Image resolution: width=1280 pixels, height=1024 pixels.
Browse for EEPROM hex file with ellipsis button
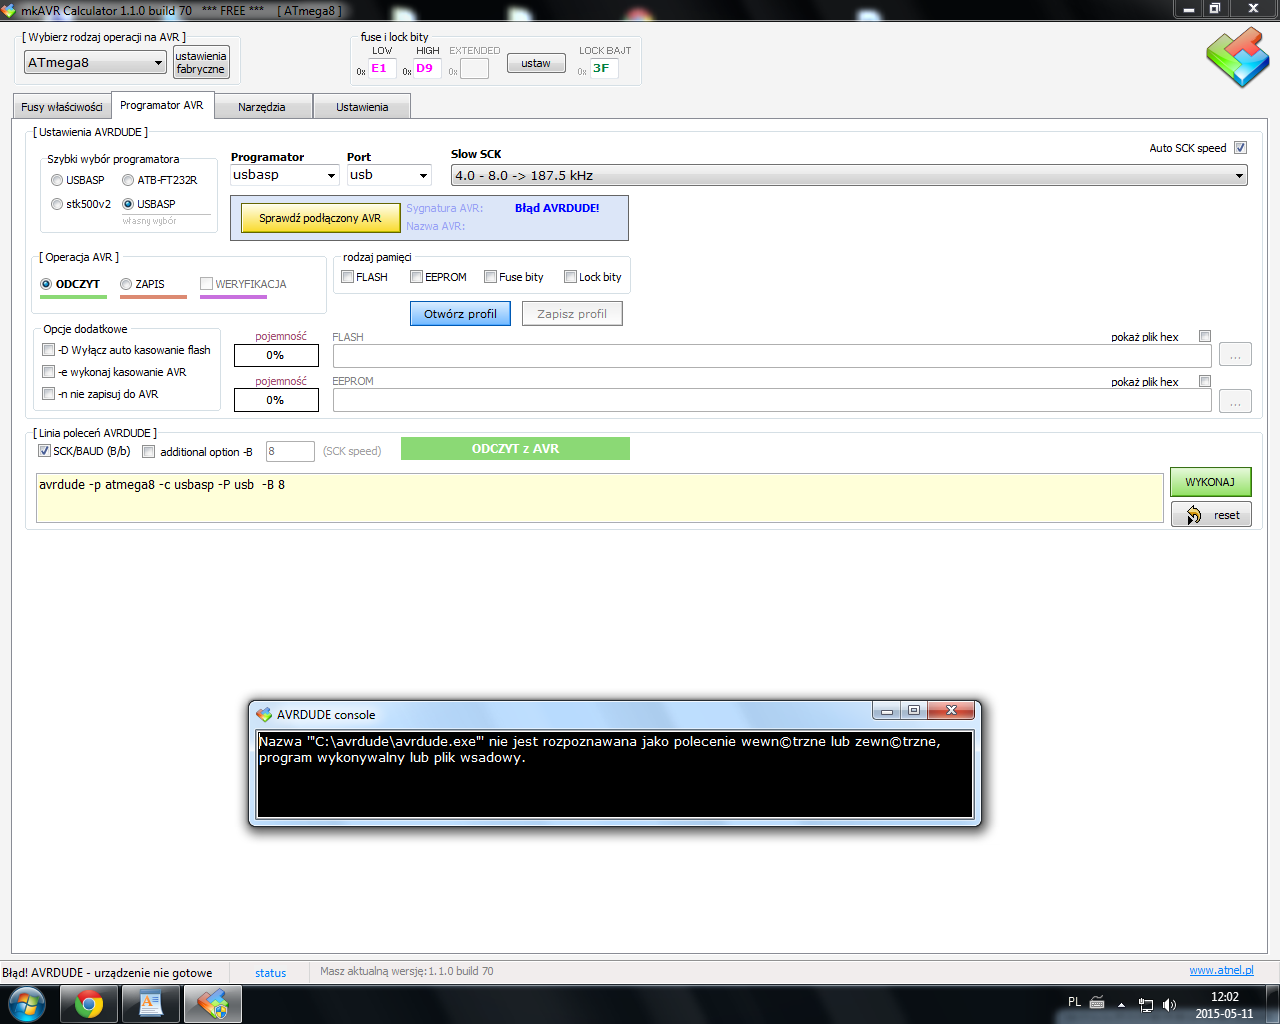click(1235, 401)
